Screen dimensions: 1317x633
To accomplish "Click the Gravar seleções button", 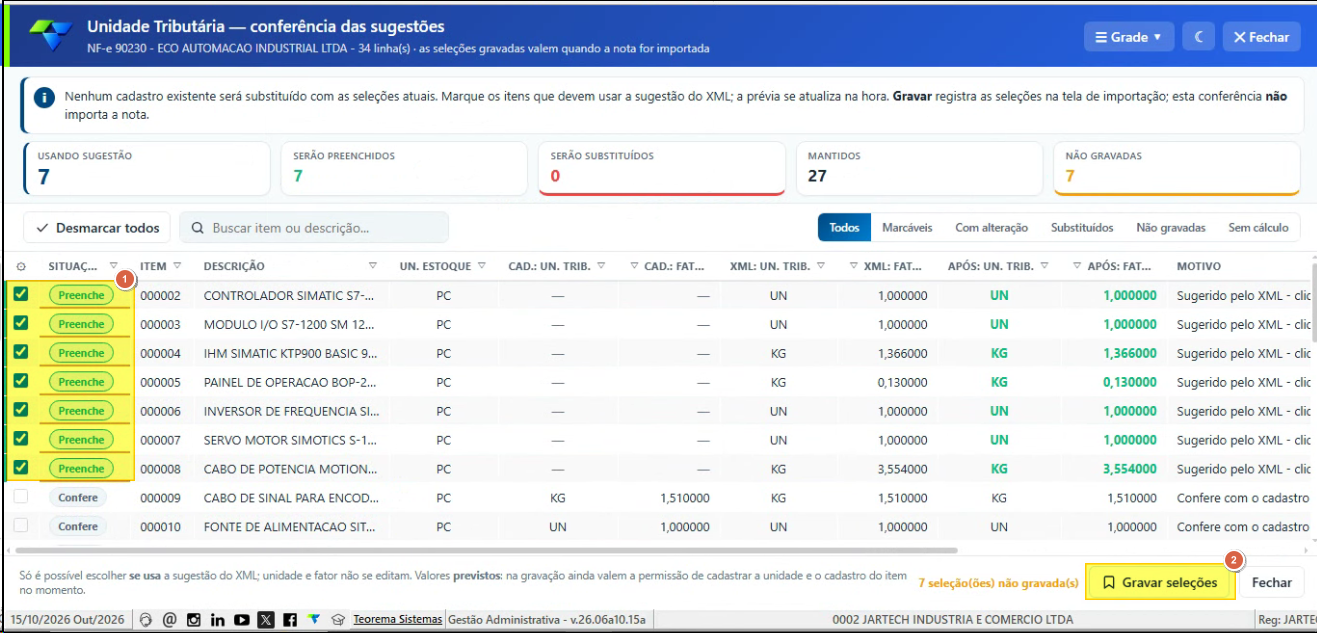I will coord(1160,582).
